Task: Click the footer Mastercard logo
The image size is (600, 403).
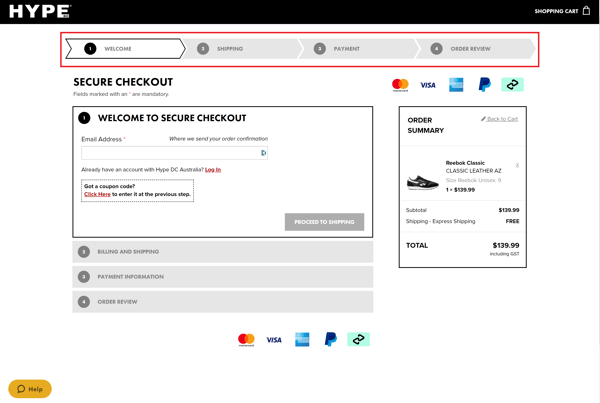Action: 246,339
